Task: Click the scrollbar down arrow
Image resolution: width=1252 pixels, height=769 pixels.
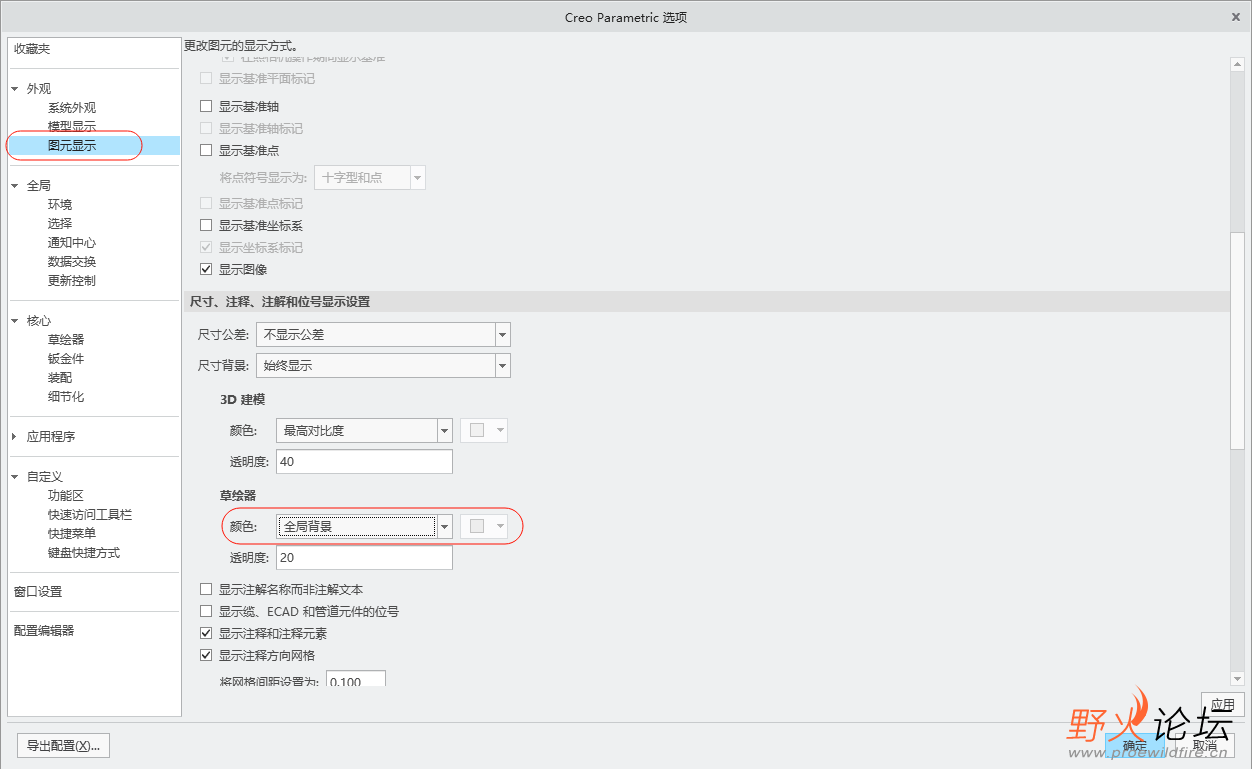Action: click(1238, 679)
